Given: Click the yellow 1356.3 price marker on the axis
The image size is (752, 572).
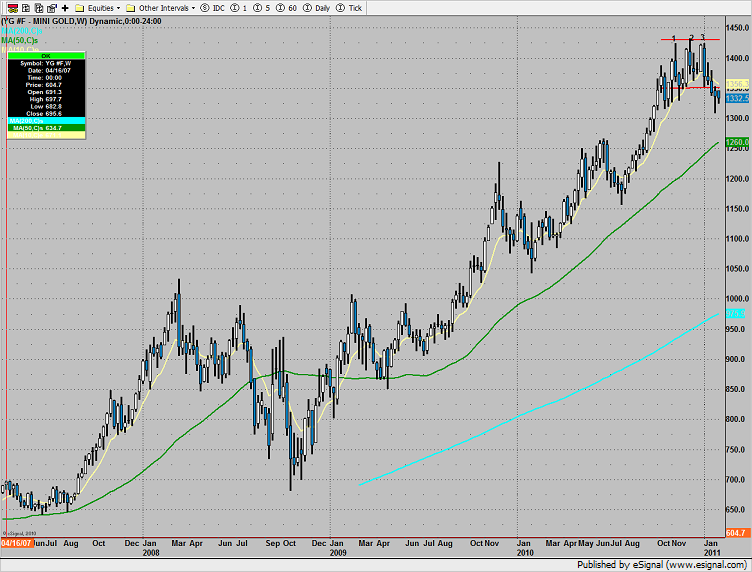Looking at the screenshot, I should [737, 84].
